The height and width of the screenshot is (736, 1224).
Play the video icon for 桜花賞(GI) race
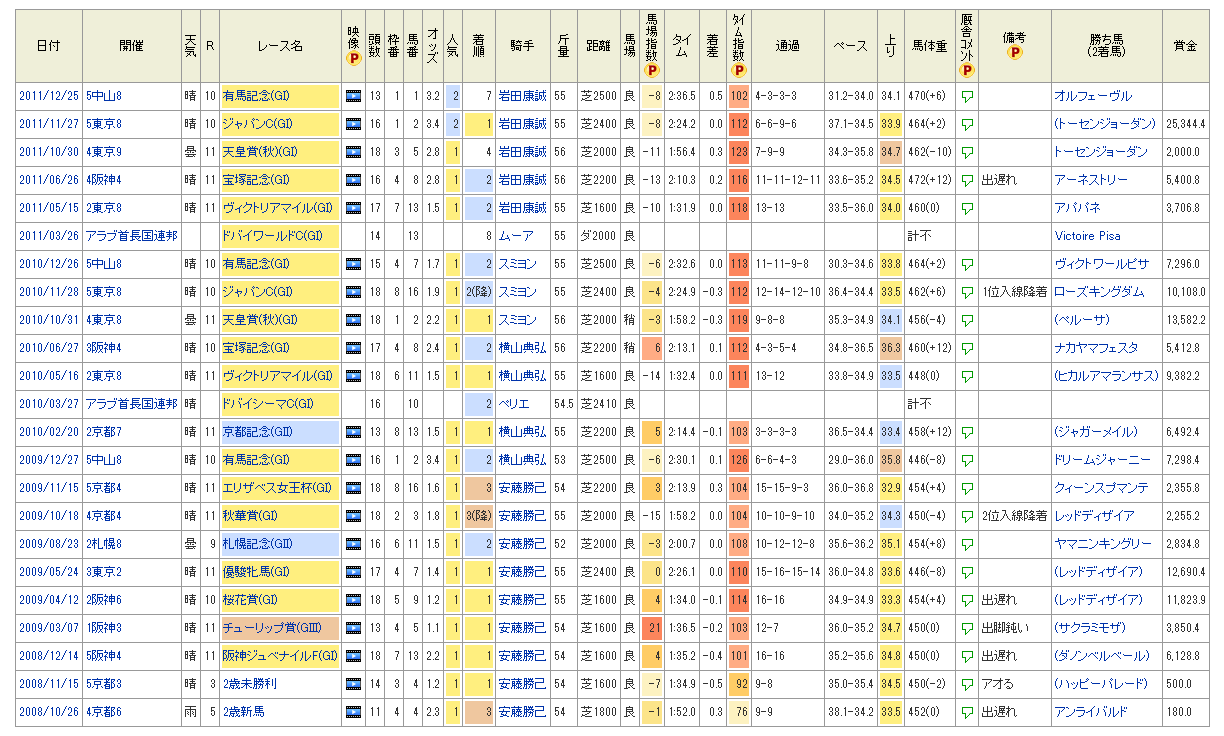click(352, 600)
